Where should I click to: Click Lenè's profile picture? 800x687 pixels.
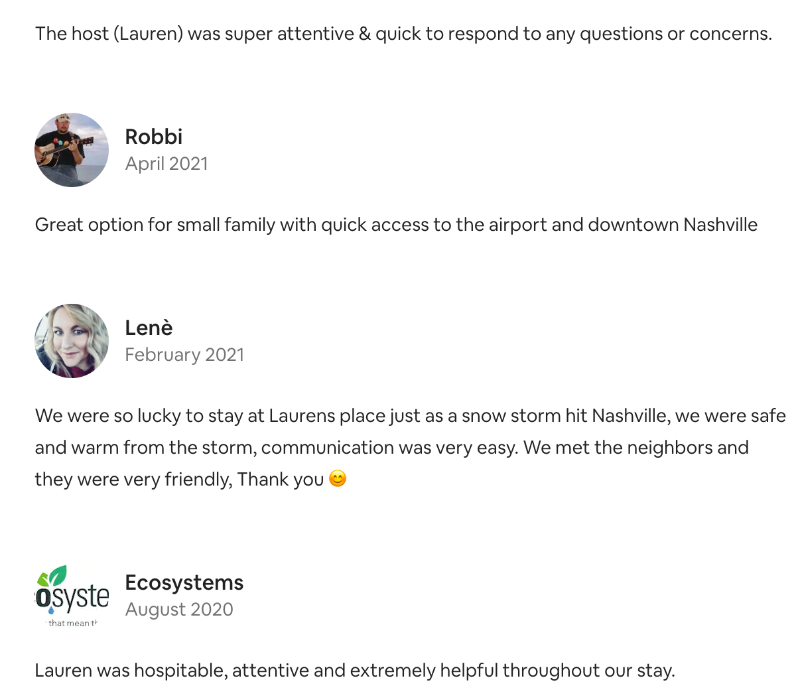[71, 341]
